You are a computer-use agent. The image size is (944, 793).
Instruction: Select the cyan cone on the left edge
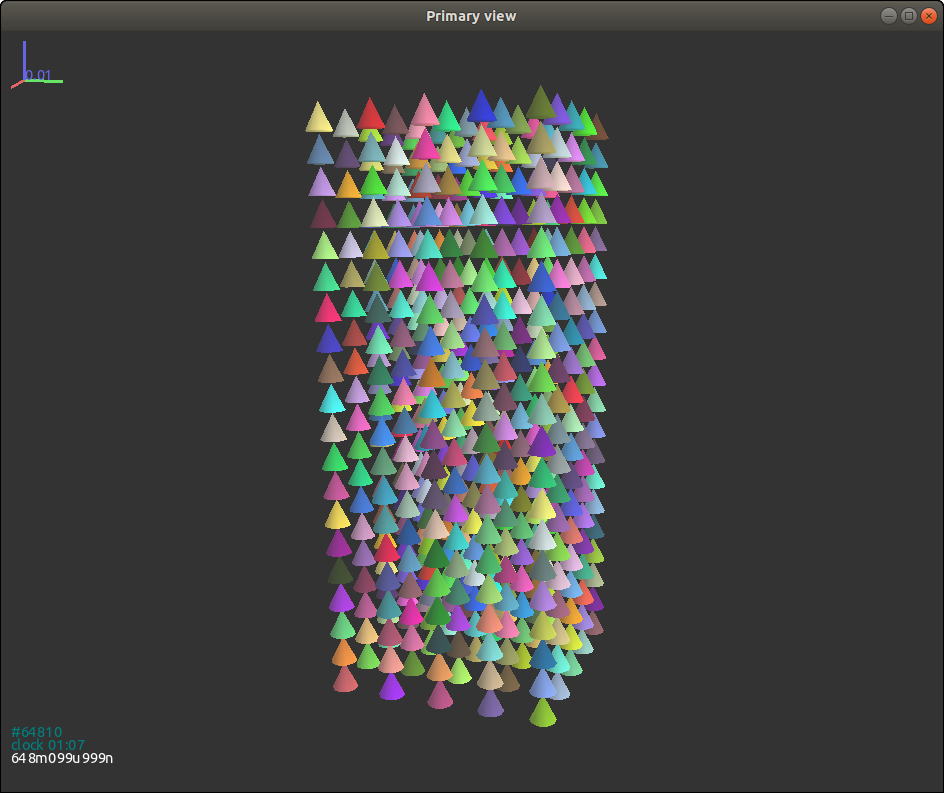click(332, 400)
